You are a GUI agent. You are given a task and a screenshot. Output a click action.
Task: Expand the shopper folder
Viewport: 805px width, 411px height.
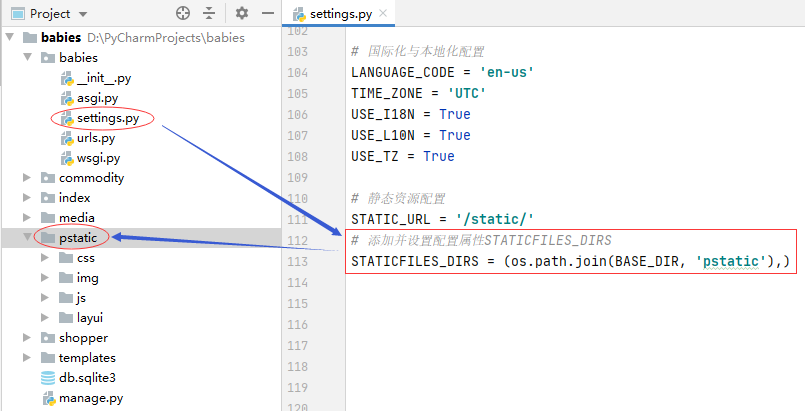(x=27, y=338)
